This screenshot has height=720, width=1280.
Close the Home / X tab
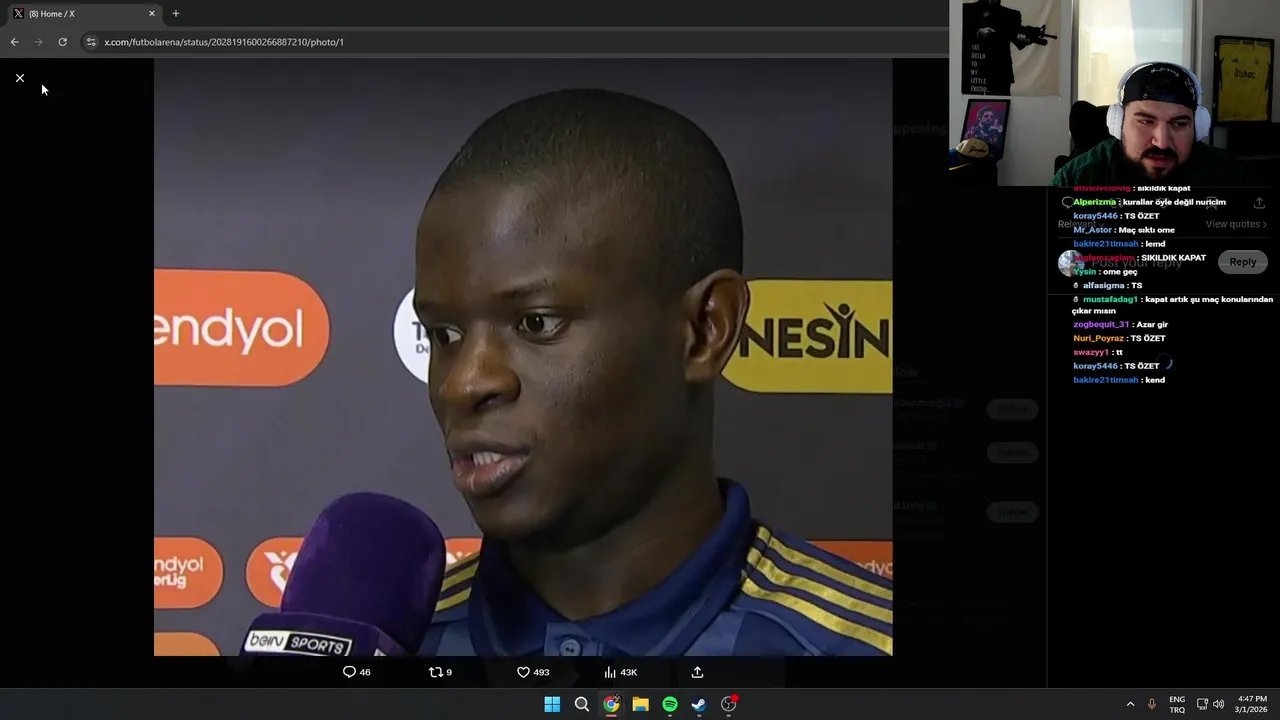(152, 14)
